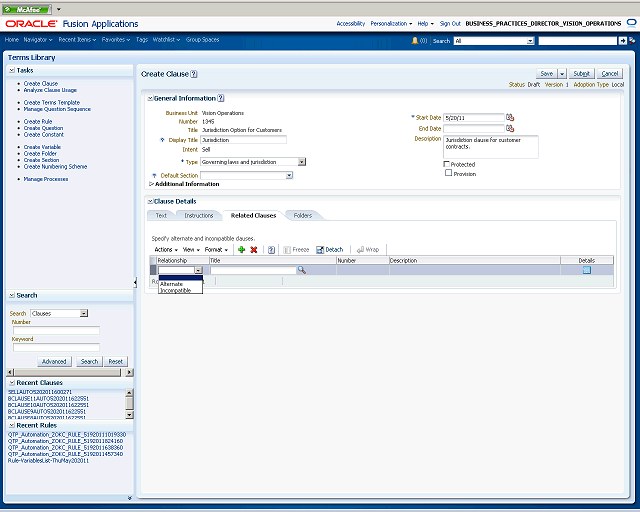This screenshot has width=640, height=512.
Task: Switch to the Text tab
Action: tap(161, 216)
